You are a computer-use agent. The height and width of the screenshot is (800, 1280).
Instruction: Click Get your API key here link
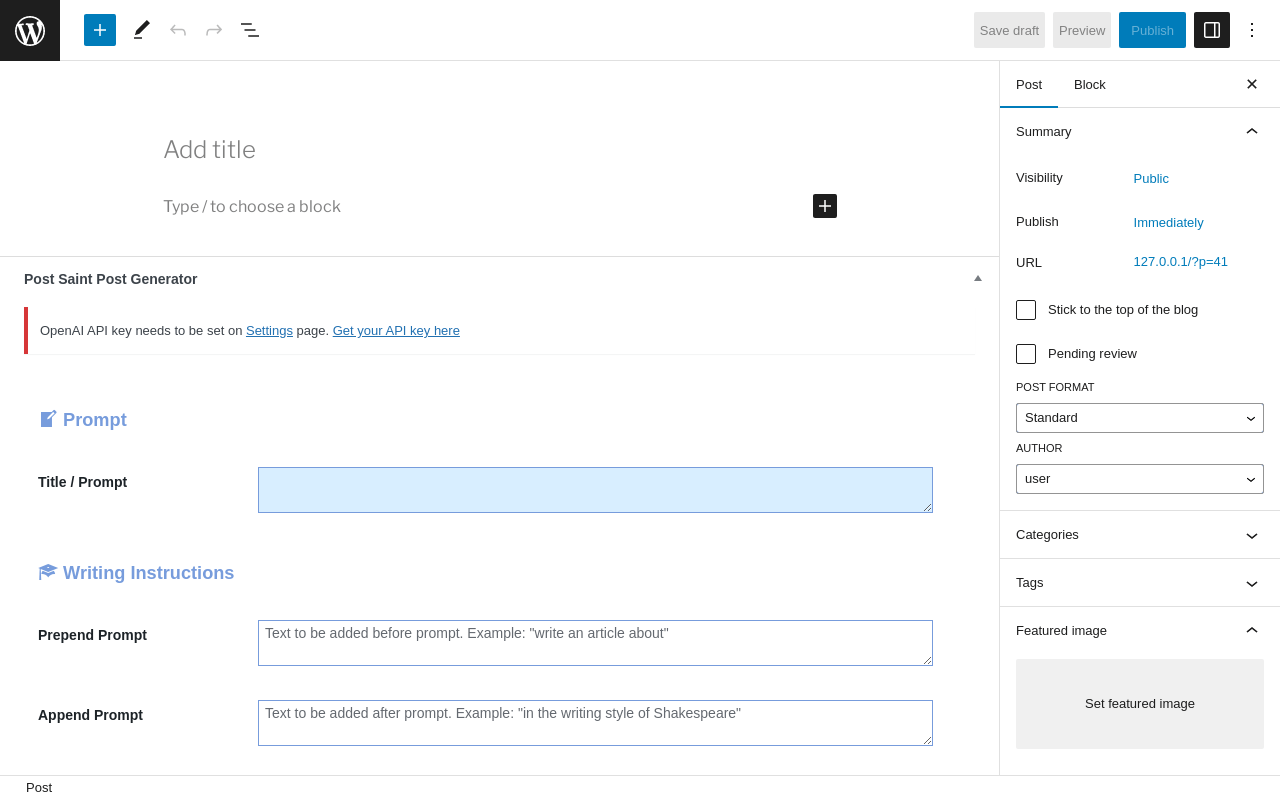(396, 330)
